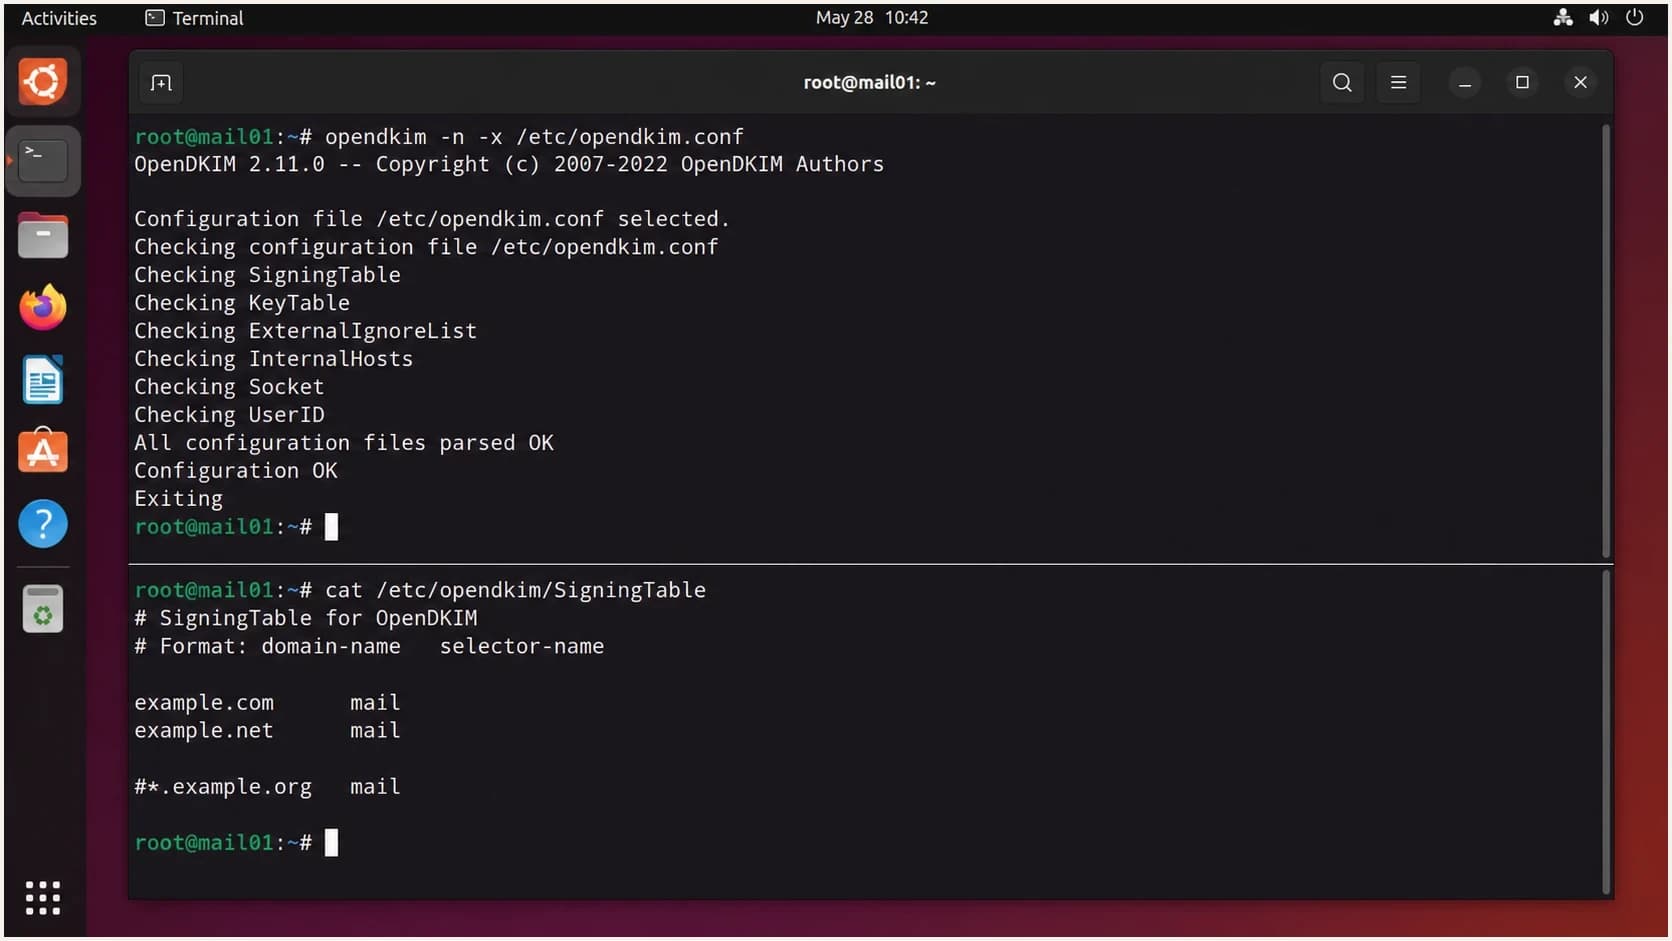
Task: Click '# SigningTable for OpenDKIM' comment line
Action: point(306,619)
